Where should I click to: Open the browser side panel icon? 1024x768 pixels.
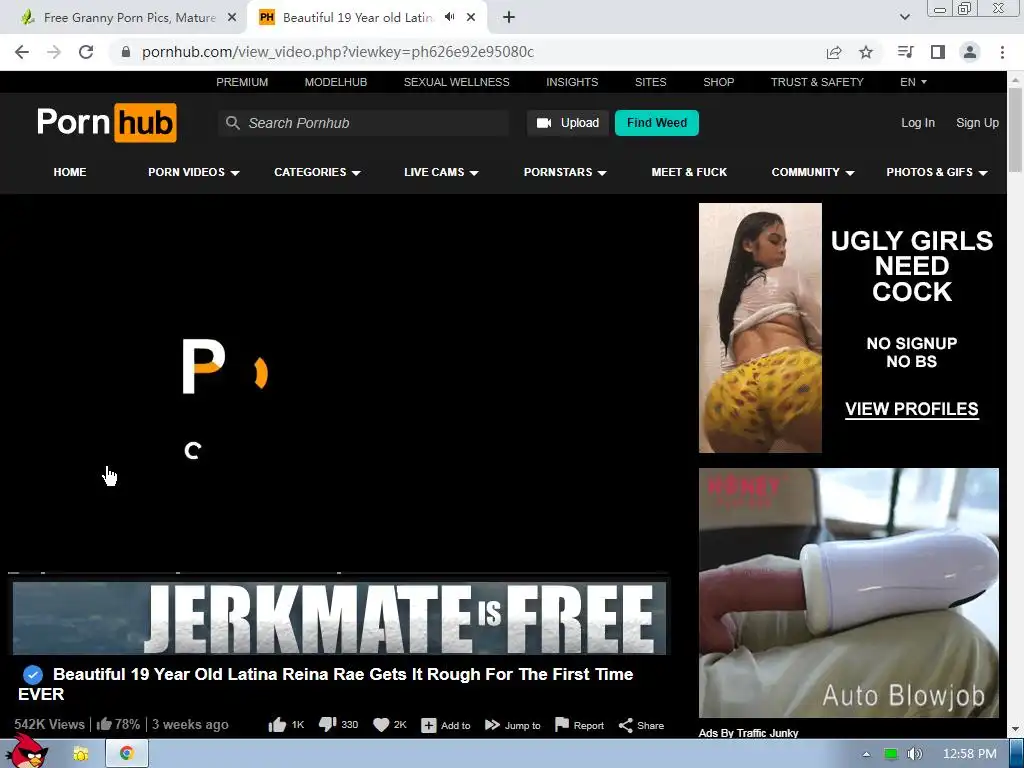(938, 52)
